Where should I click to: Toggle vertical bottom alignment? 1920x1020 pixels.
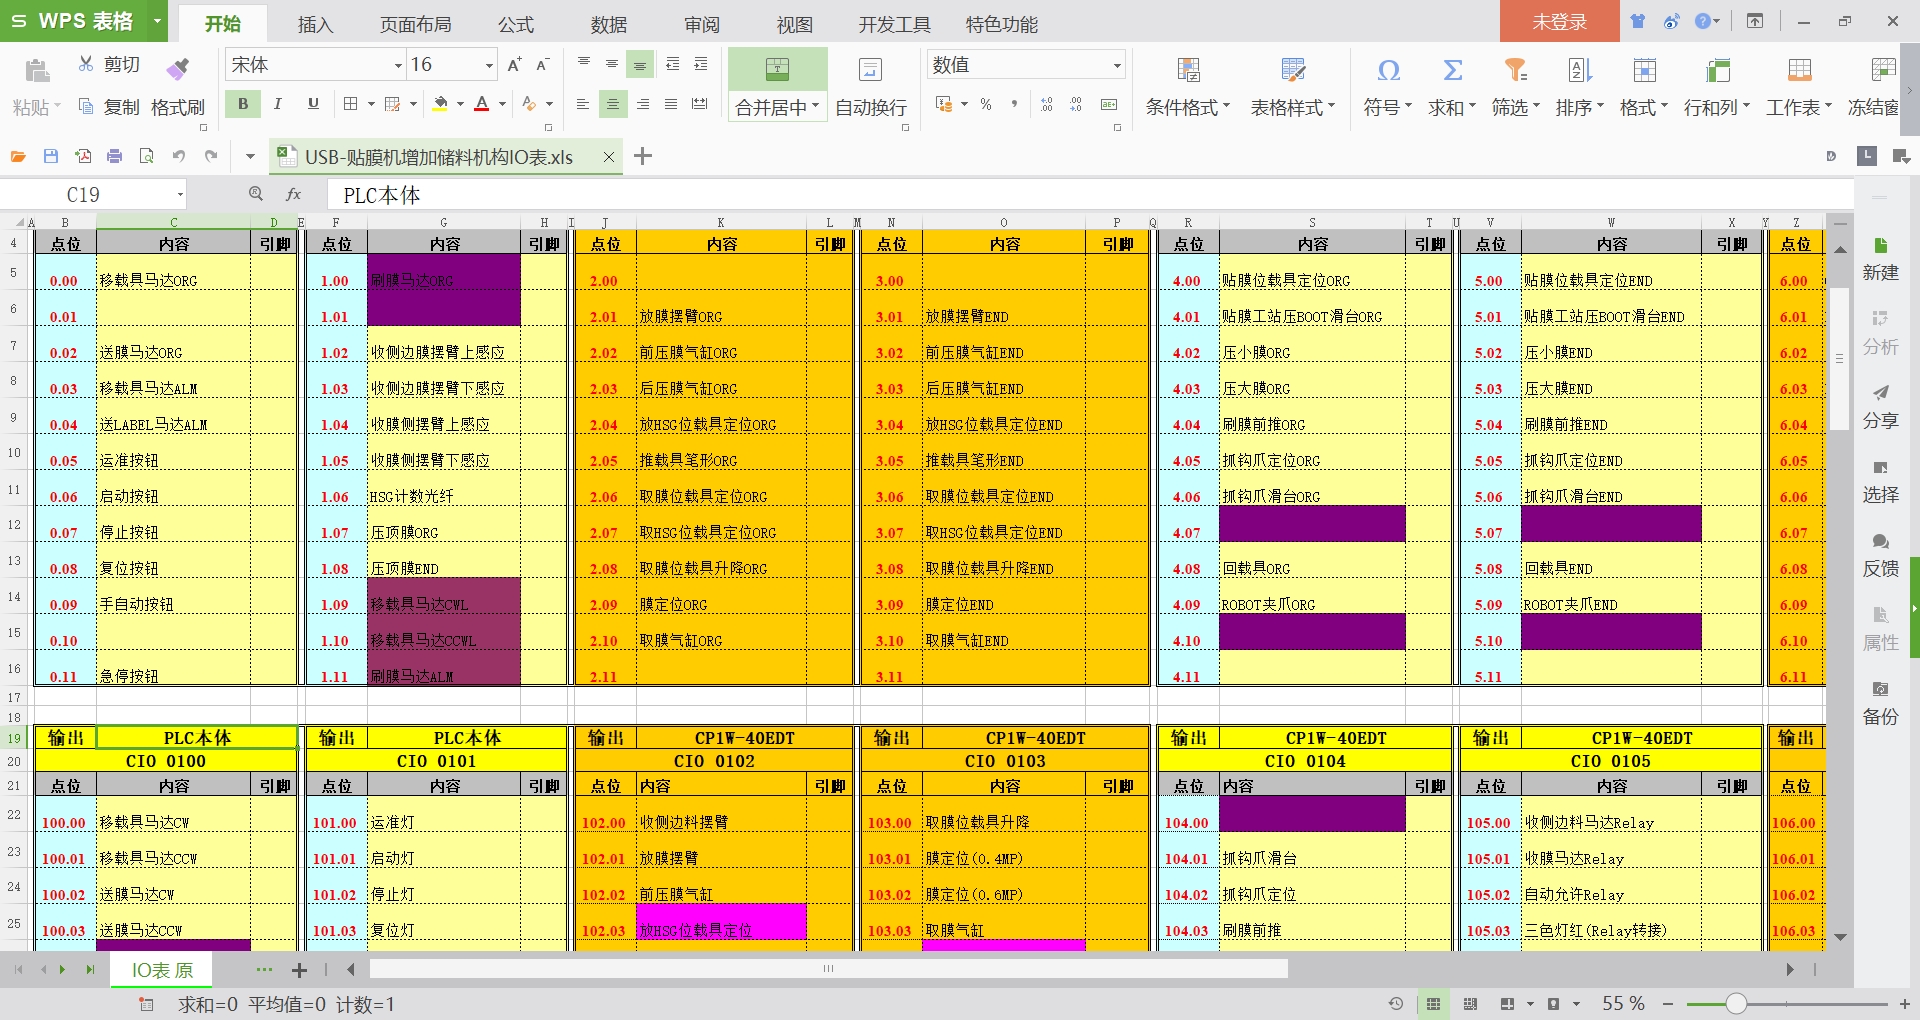tap(640, 64)
